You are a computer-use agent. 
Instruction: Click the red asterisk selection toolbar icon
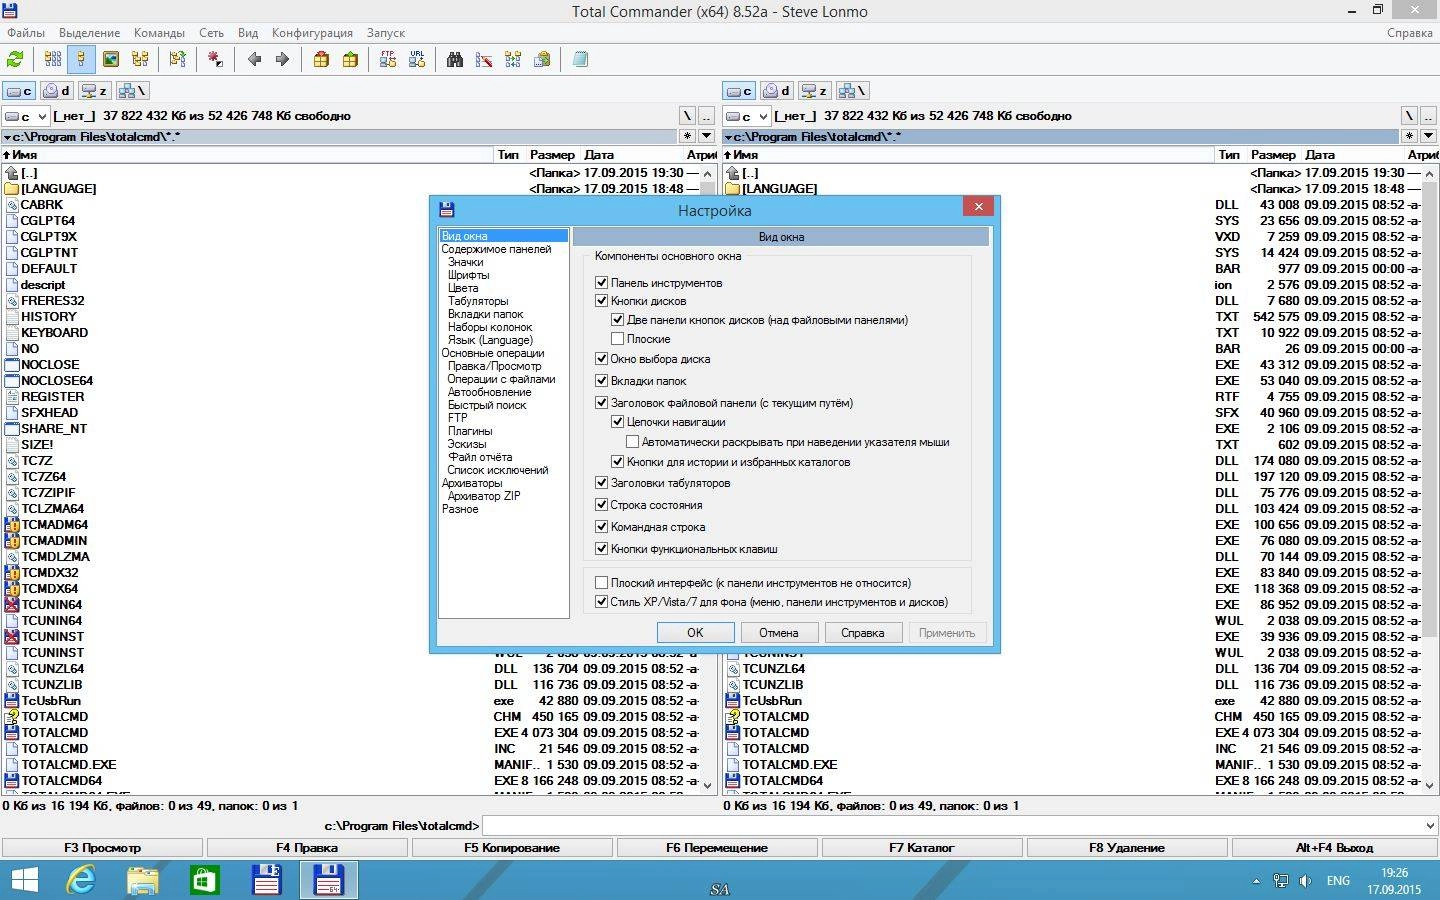215,59
